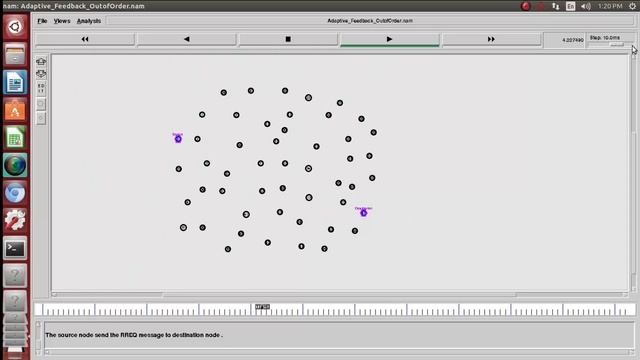This screenshot has height=360, width=640.
Task: Open the power session menu
Action: point(633,6)
